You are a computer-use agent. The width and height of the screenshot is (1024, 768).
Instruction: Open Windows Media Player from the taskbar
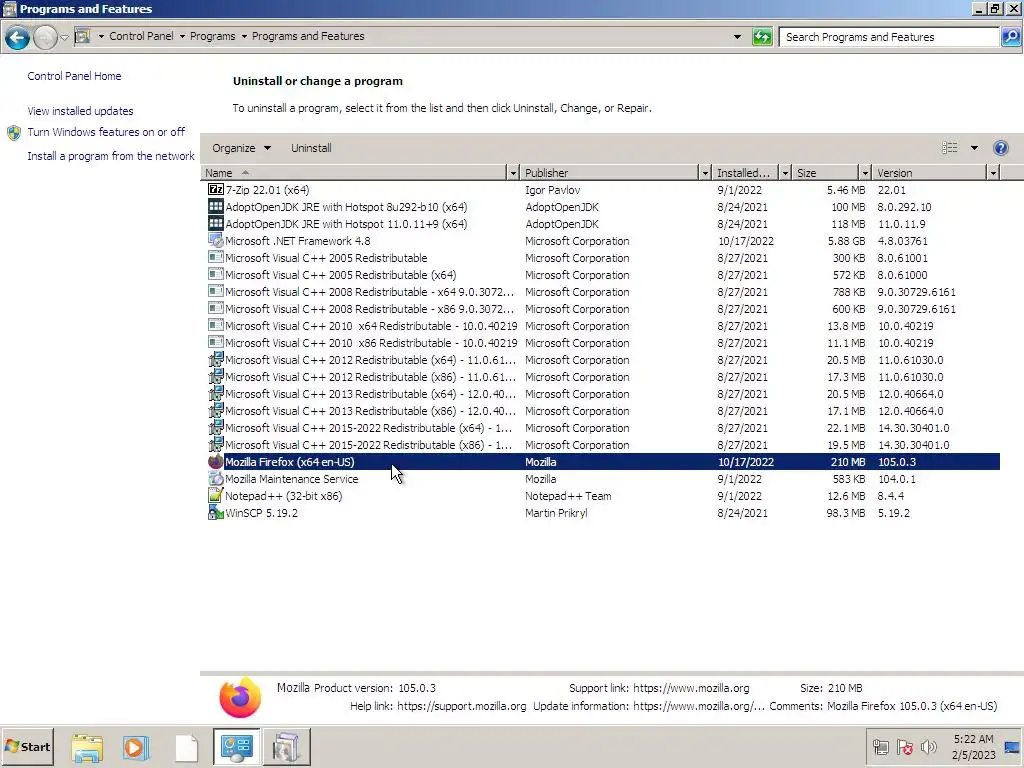pyautogui.click(x=136, y=747)
